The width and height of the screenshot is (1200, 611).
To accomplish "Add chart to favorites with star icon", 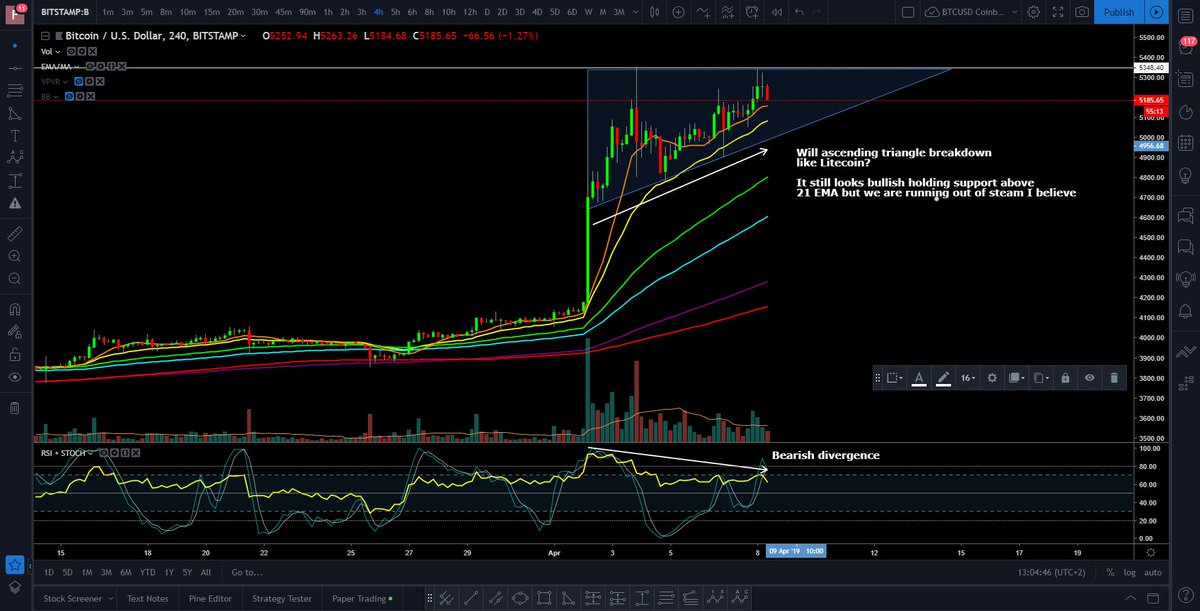I will 14,565.
